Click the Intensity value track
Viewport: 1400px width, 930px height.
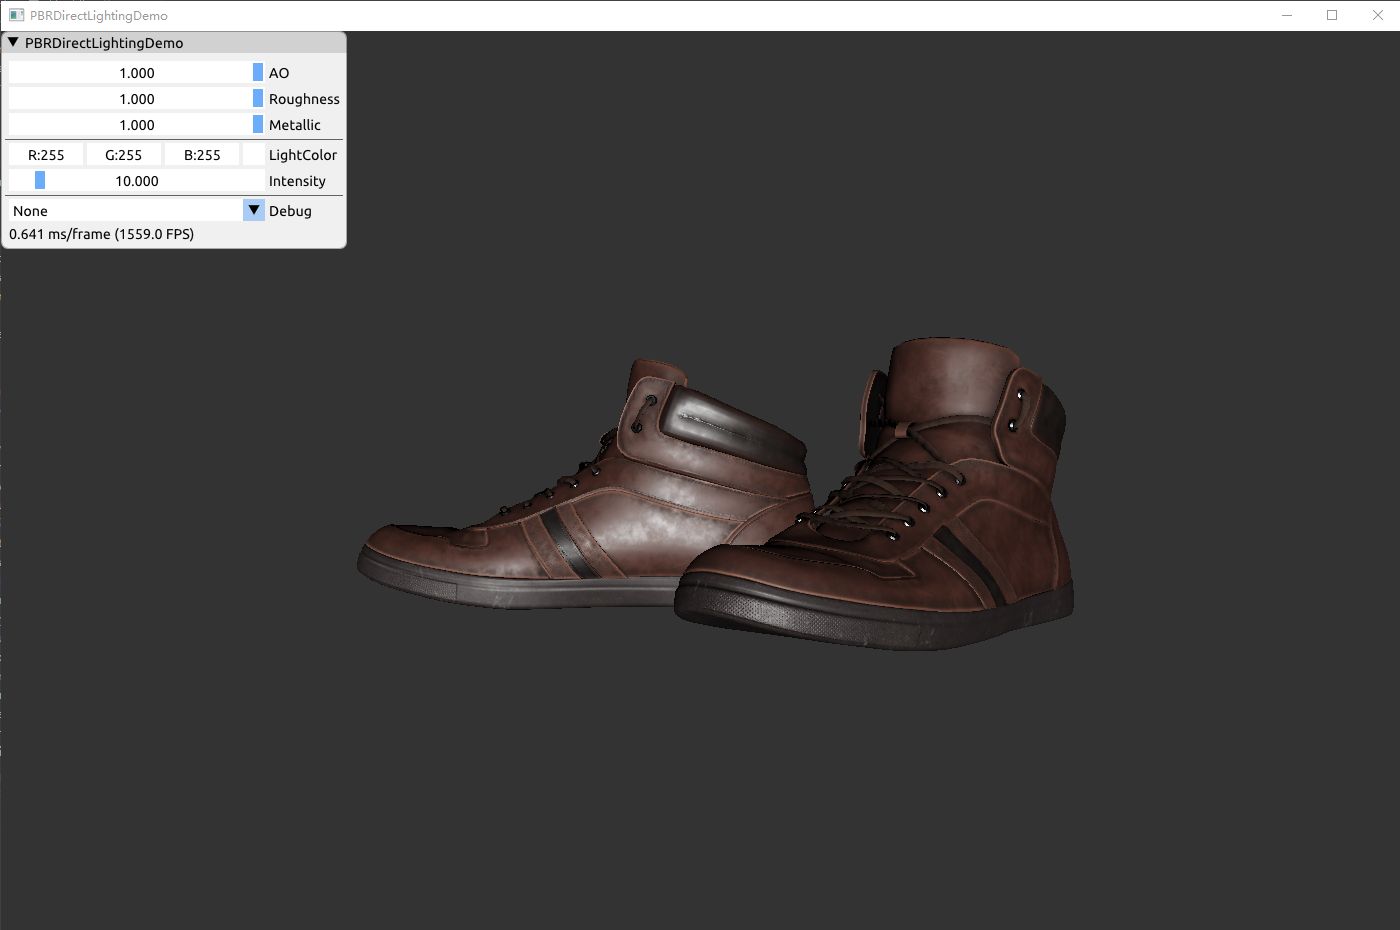(x=137, y=181)
